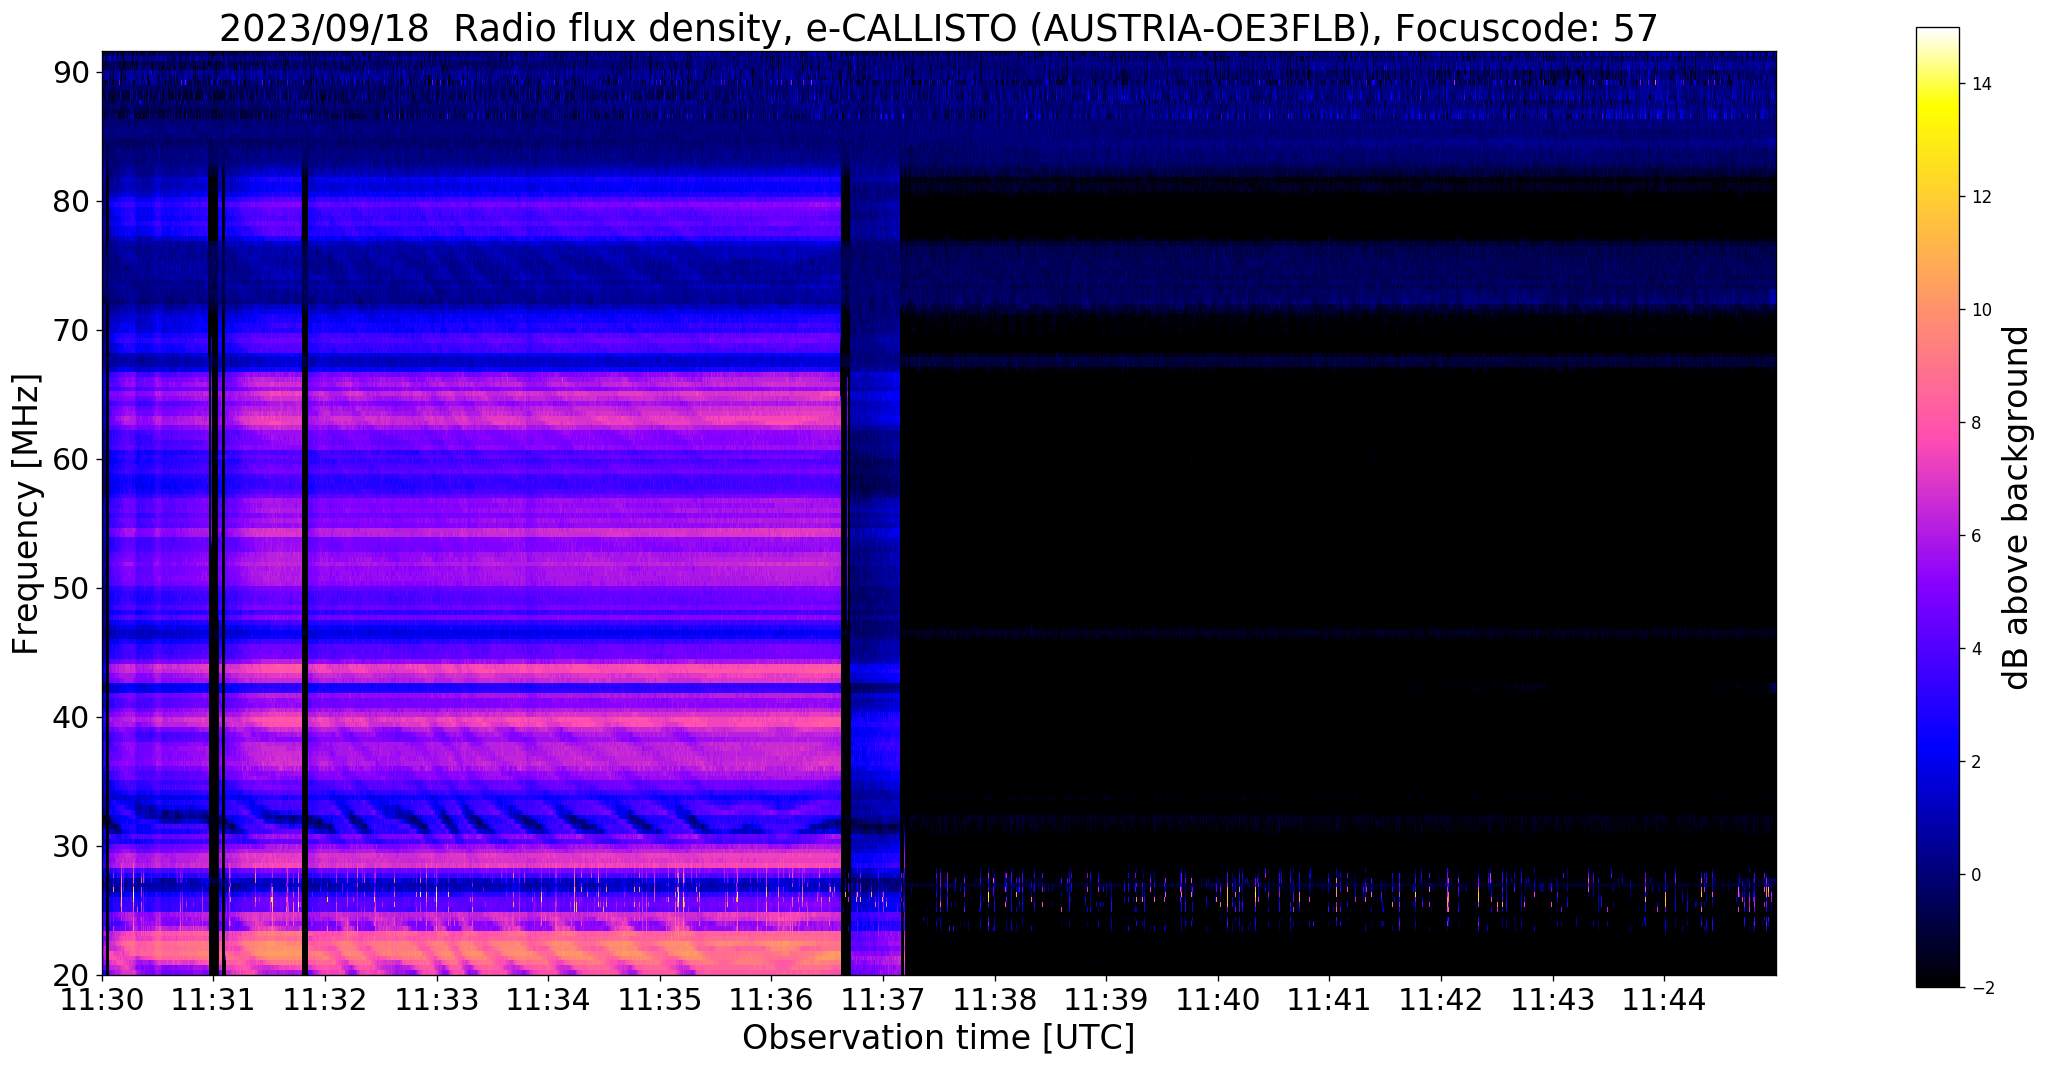Click the 80 MHz frequency tick label
Screen dimensions: 2047x1067
[72, 201]
